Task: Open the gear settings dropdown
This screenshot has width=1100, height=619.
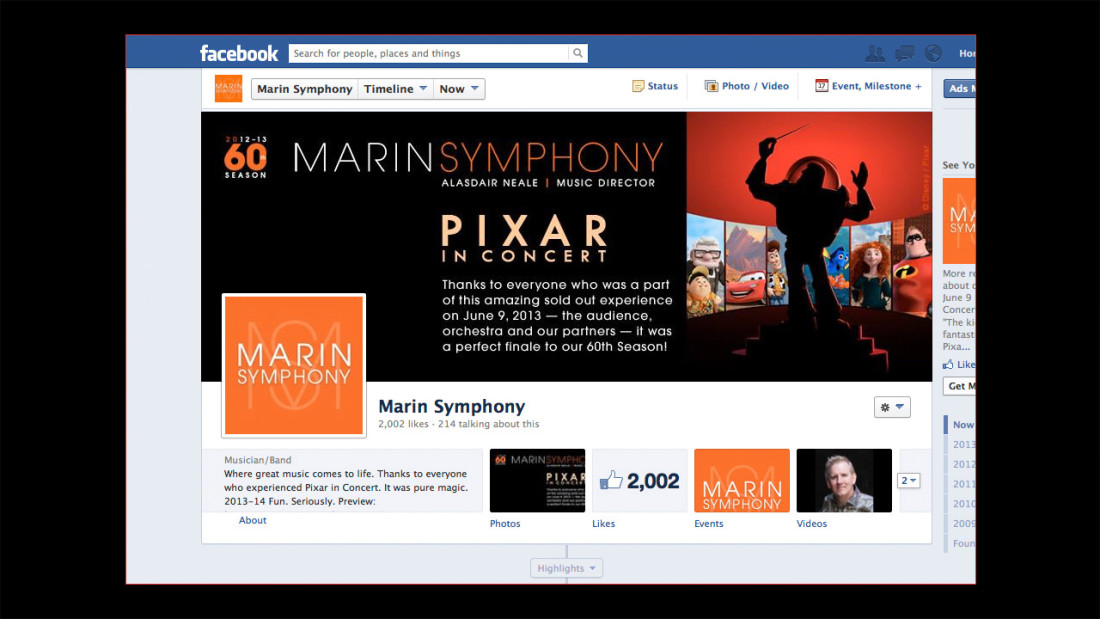Action: 892,407
